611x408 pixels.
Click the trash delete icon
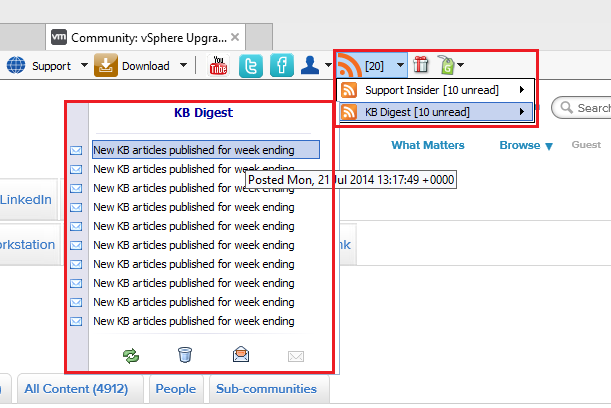pyautogui.click(x=185, y=355)
